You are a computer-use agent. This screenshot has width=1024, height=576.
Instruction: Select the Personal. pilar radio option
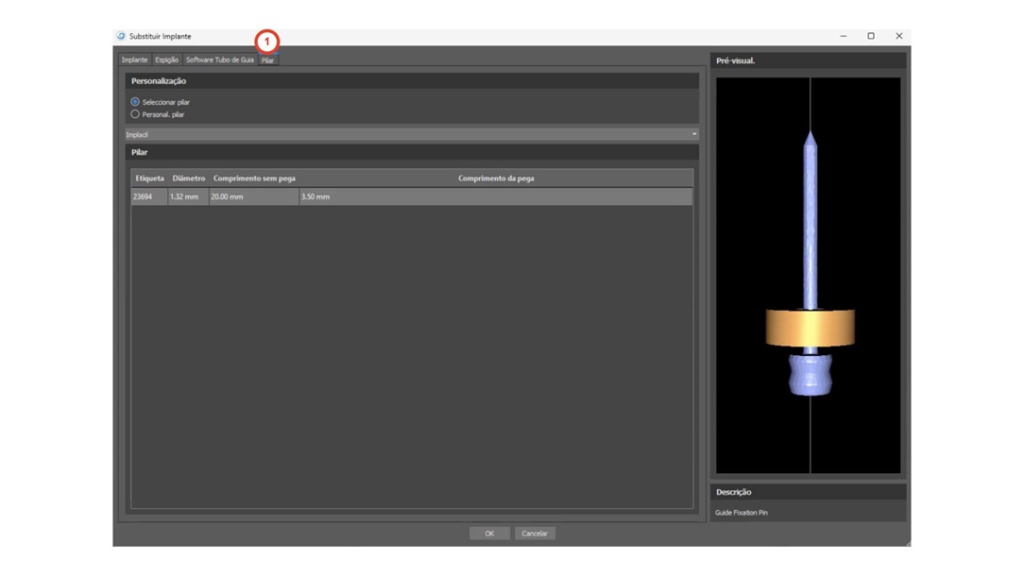pyautogui.click(x=135, y=114)
